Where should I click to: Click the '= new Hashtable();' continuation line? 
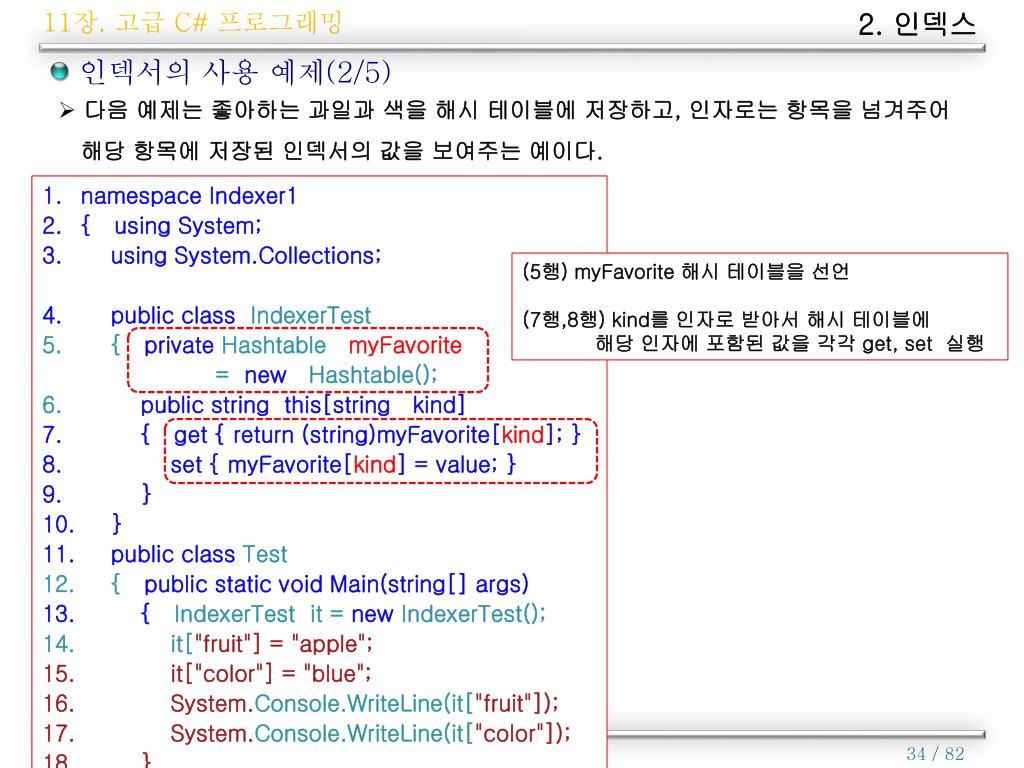[x=326, y=375]
